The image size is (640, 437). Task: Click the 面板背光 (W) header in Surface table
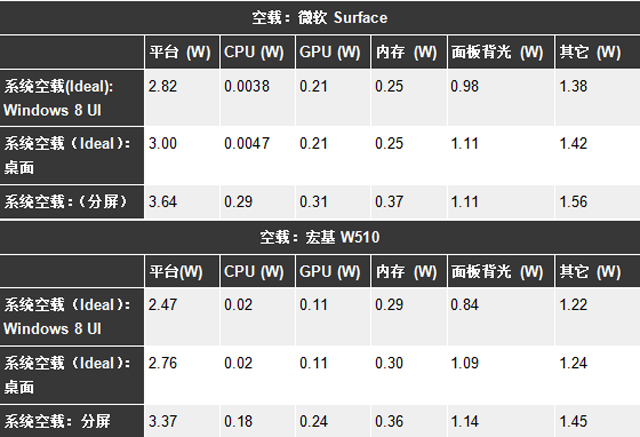[x=497, y=52]
